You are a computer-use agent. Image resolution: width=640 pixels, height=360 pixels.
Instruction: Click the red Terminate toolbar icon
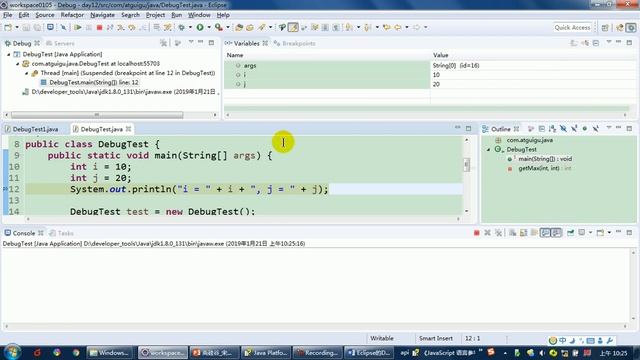click(99, 27)
